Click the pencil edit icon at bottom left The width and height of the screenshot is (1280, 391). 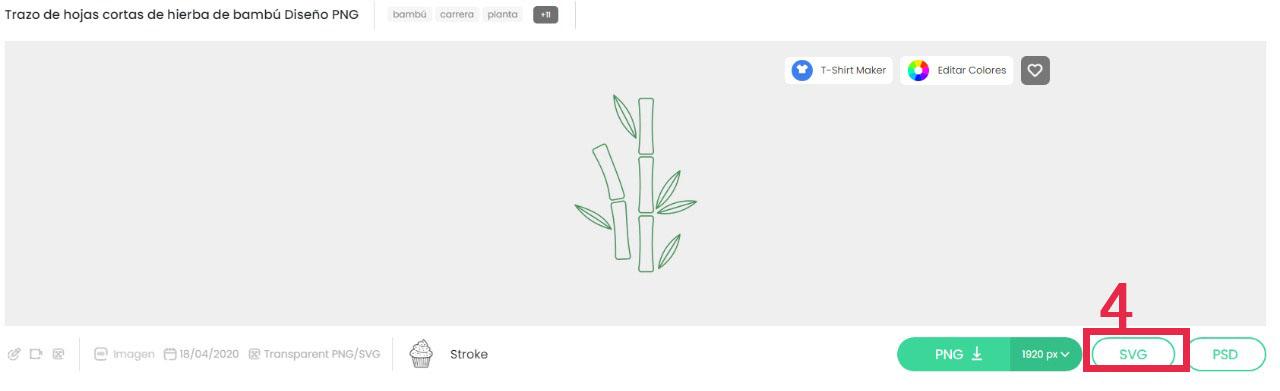pyautogui.click(x=14, y=354)
